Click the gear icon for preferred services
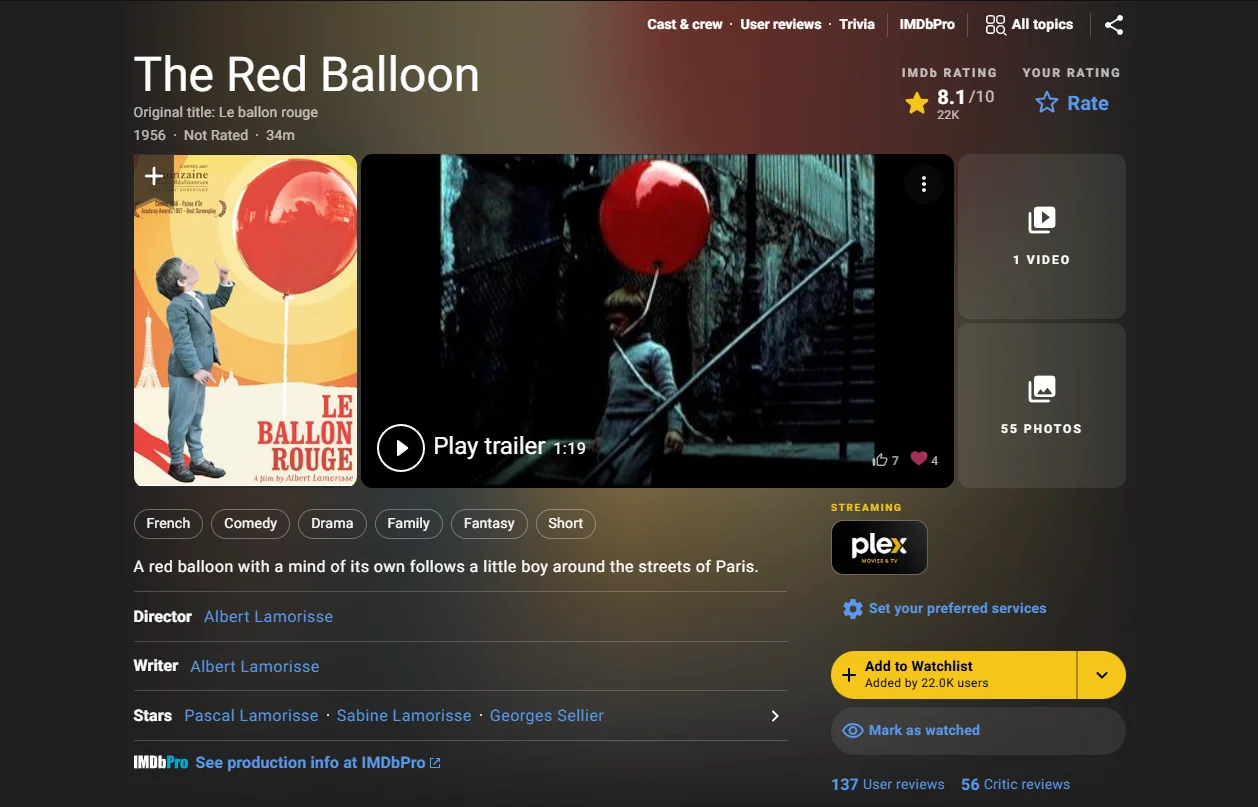The height and width of the screenshot is (807, 1258). point(852,608)
